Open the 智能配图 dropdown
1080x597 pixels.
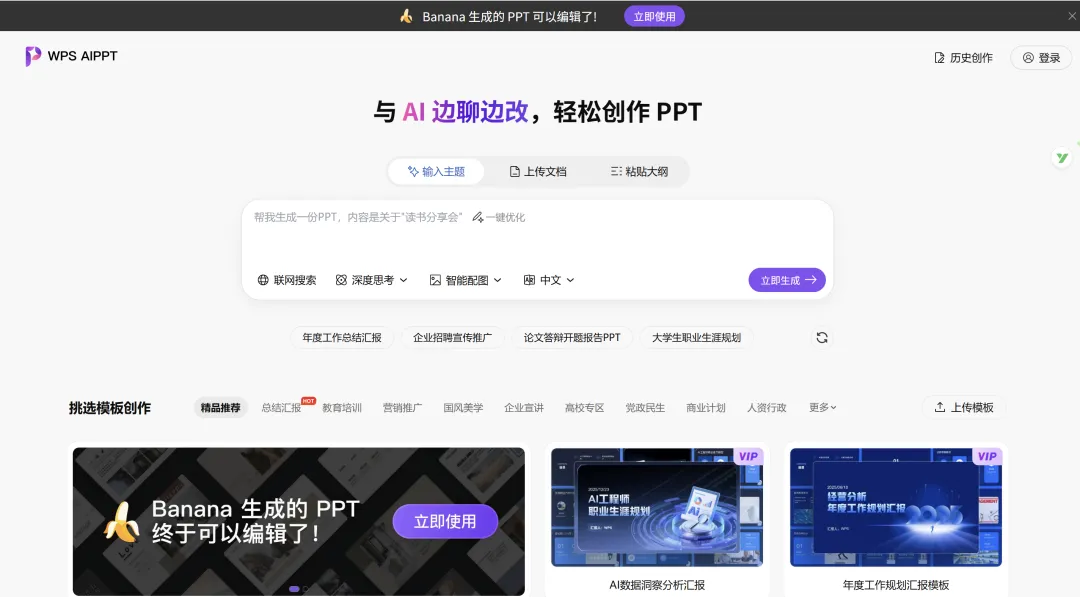466,280
